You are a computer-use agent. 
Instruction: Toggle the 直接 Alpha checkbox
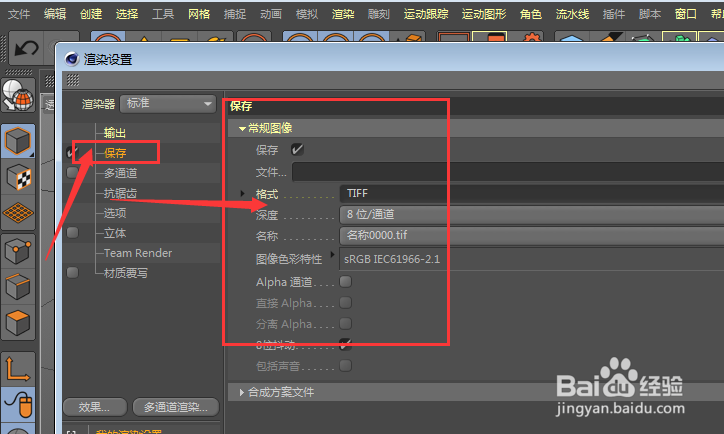click(345, 302)
